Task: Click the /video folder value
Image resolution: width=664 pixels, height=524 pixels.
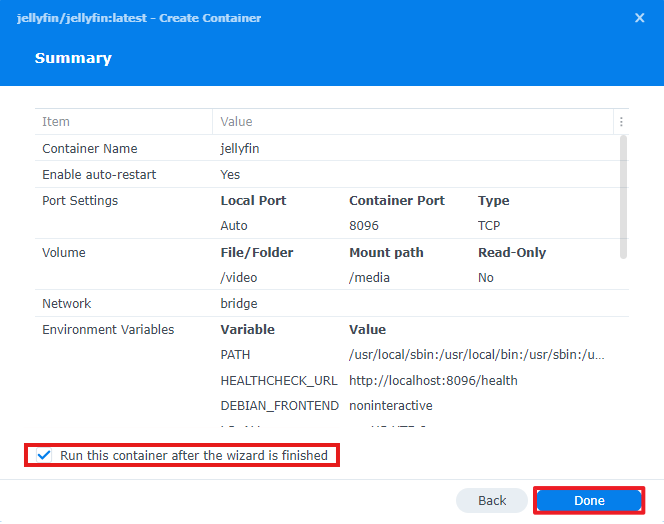Action: click(x=238, y=278)
